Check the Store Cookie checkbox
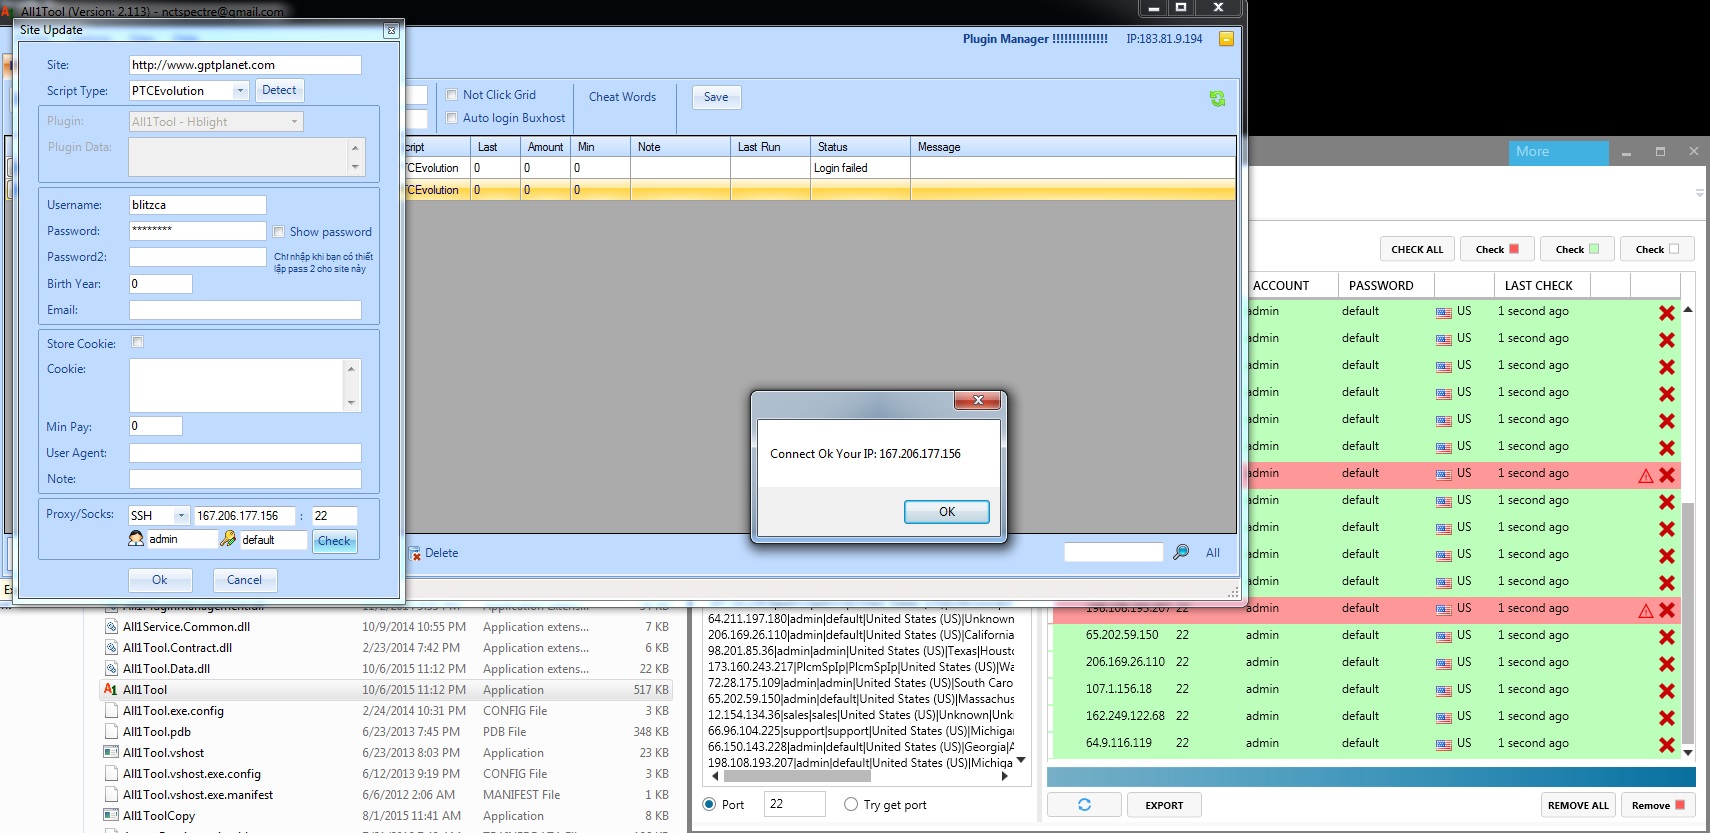 pos(138,343)
